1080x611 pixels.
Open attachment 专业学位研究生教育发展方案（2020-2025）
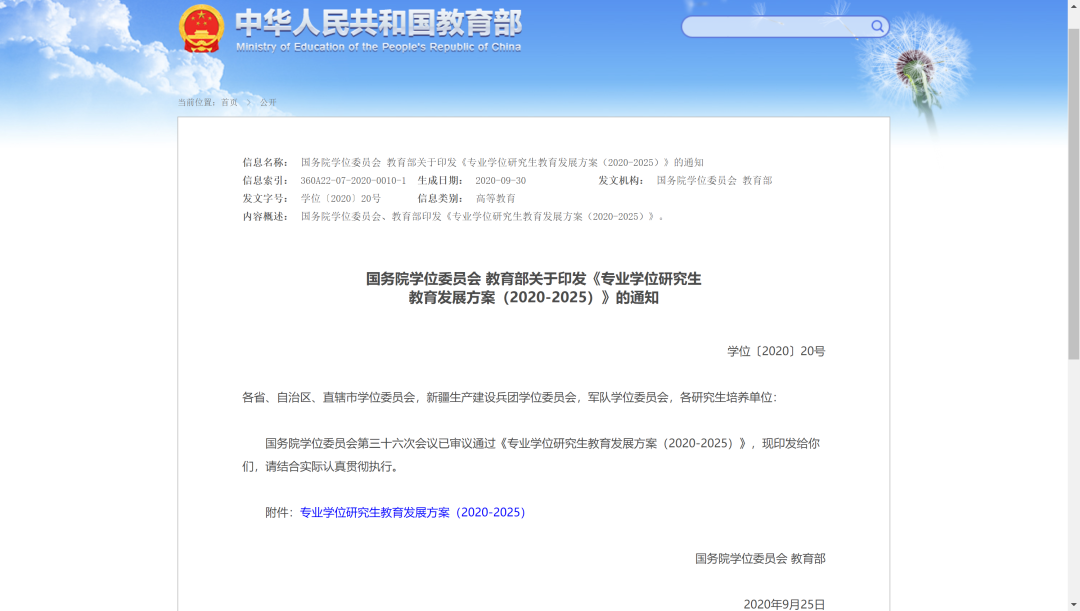pos(412,512)
